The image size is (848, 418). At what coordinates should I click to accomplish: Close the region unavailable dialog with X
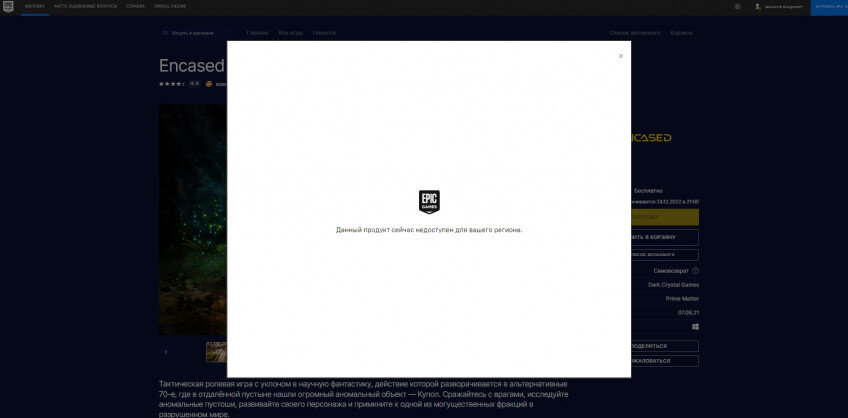pyautogui.click(x=621, y=56)
